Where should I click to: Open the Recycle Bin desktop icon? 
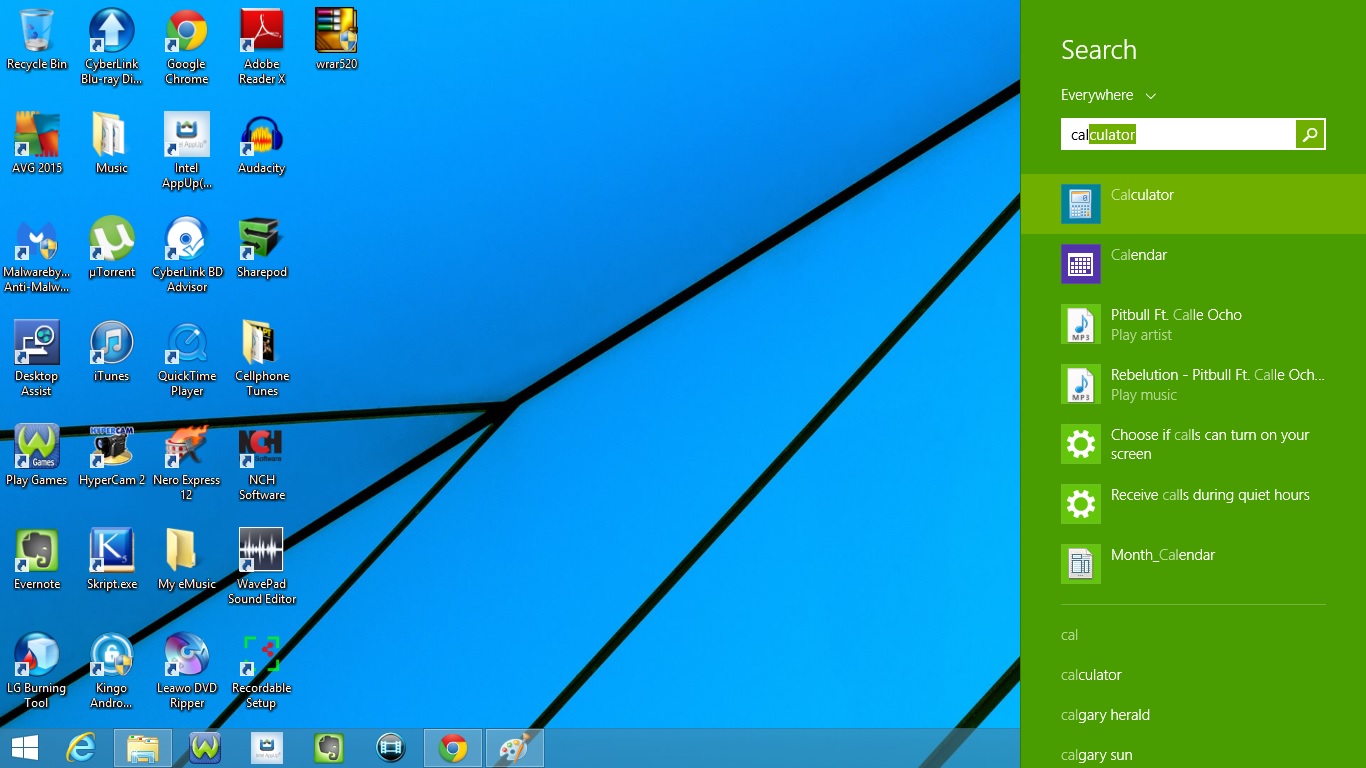(x=37, y=40)
